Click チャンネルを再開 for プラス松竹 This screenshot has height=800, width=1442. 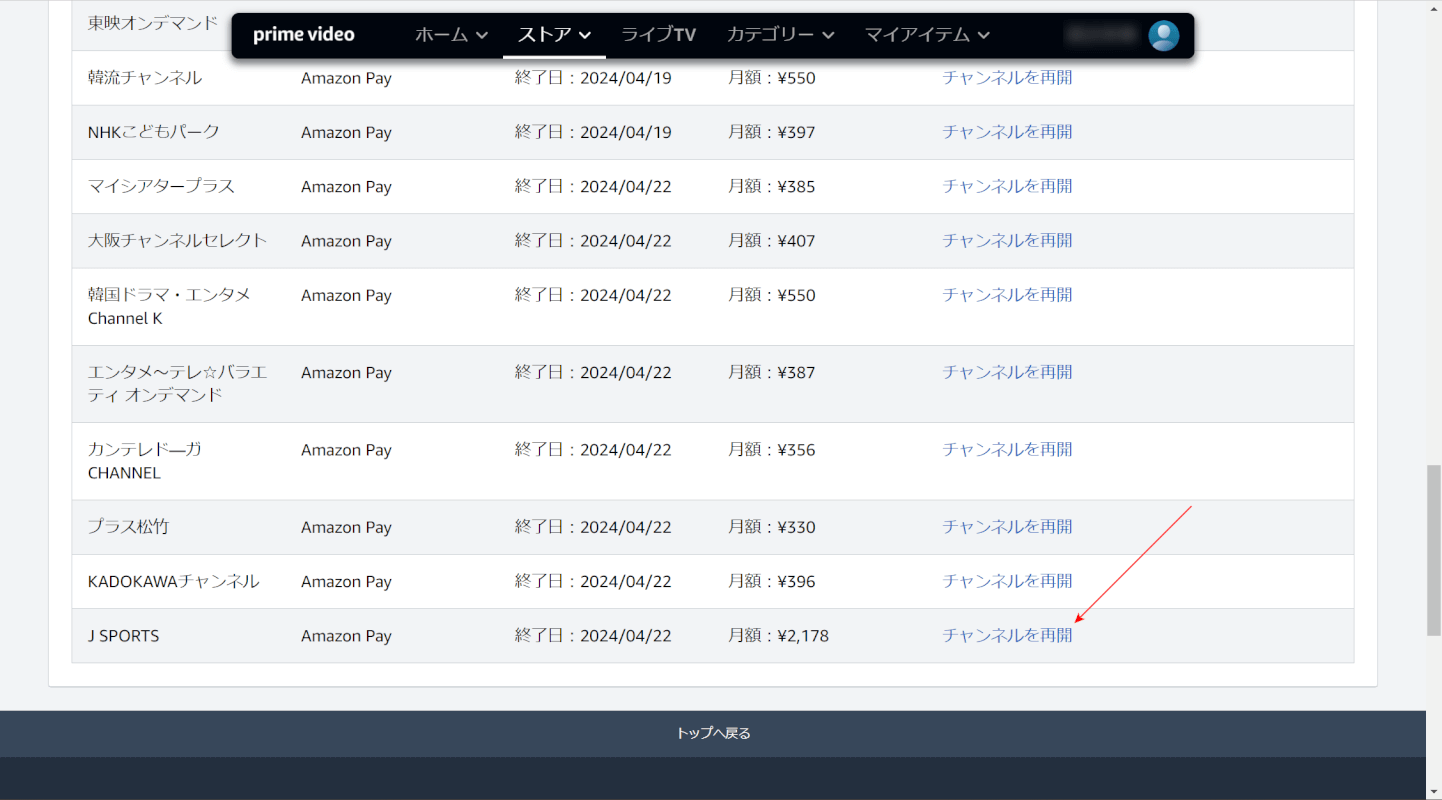coord(1007,526)
